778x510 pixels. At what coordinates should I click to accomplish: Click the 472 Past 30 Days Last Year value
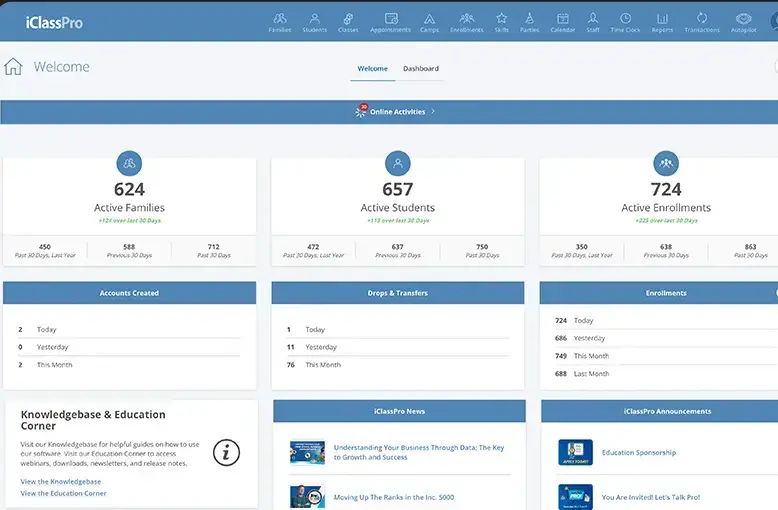[313, 247]
